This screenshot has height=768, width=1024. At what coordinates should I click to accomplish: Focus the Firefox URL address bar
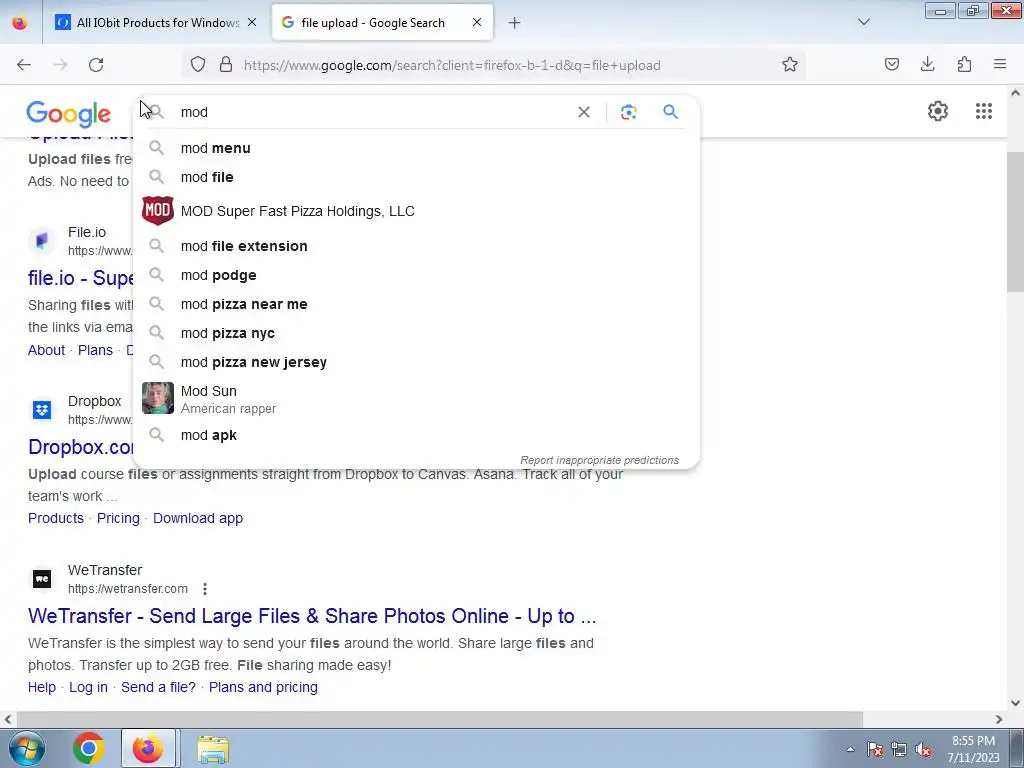(x=496, y=65)
